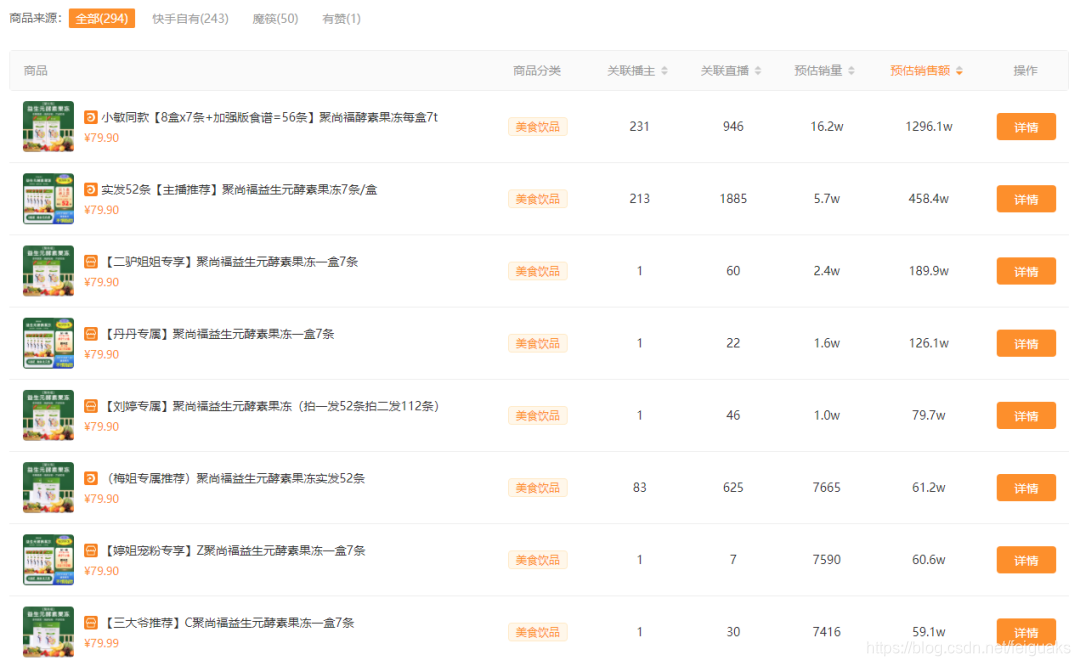Click the 7590 estimated sales value
This screenshot has width=1080, height=666.
[827, 560]
